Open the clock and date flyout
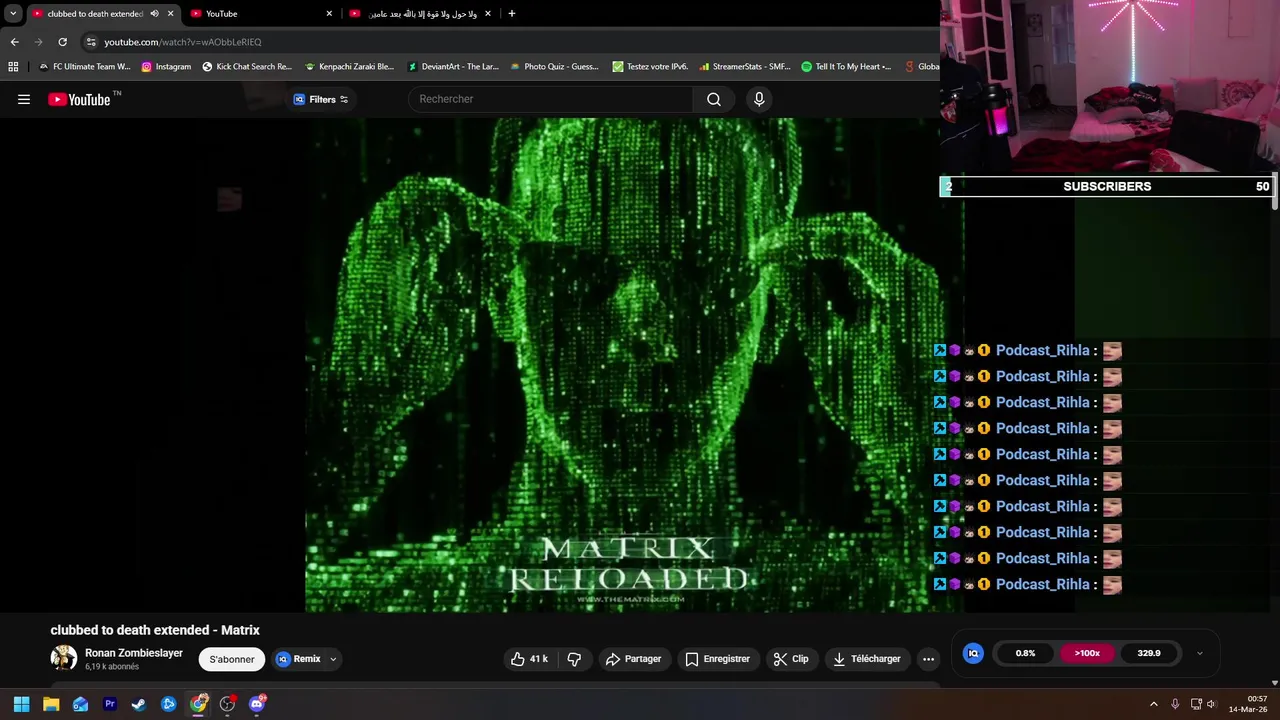The height and width of the screenshot is (720, 1280). [x=1248, y=704]
